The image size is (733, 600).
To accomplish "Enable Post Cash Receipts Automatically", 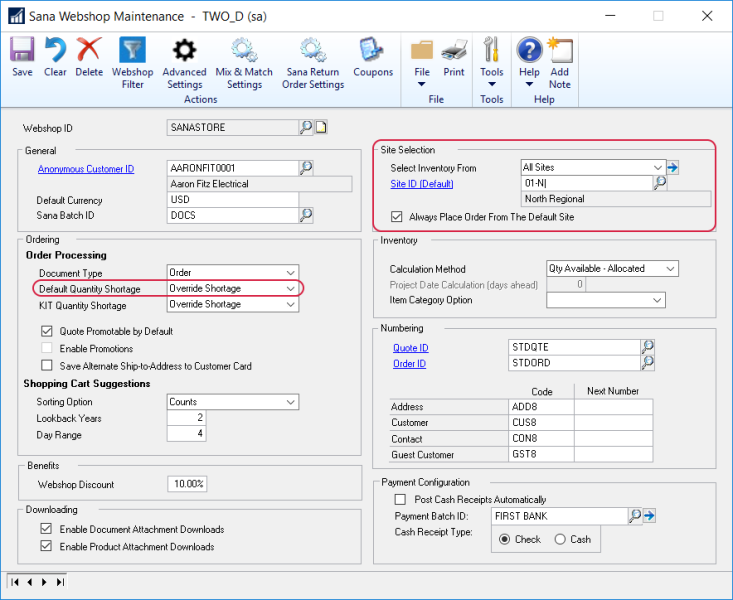I will [x=400, y=499].
